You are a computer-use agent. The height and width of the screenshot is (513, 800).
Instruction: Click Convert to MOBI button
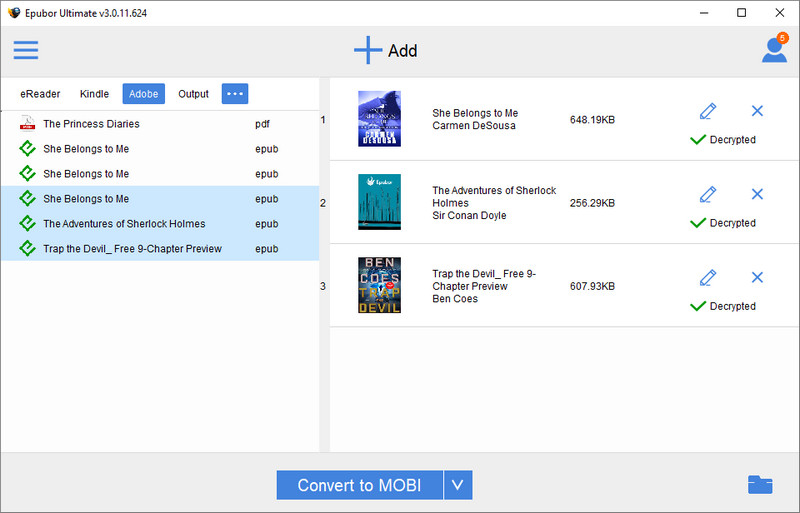click(x=359, y=485)
